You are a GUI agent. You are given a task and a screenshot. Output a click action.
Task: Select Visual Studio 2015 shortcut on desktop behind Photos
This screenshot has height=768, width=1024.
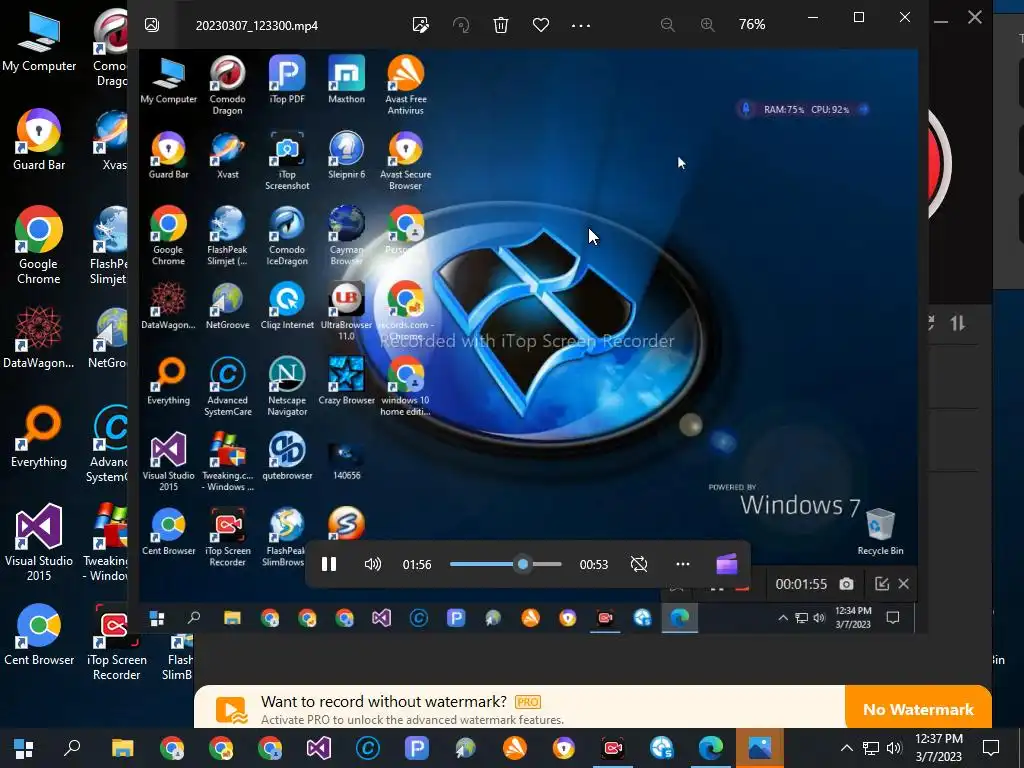point(39,542)
